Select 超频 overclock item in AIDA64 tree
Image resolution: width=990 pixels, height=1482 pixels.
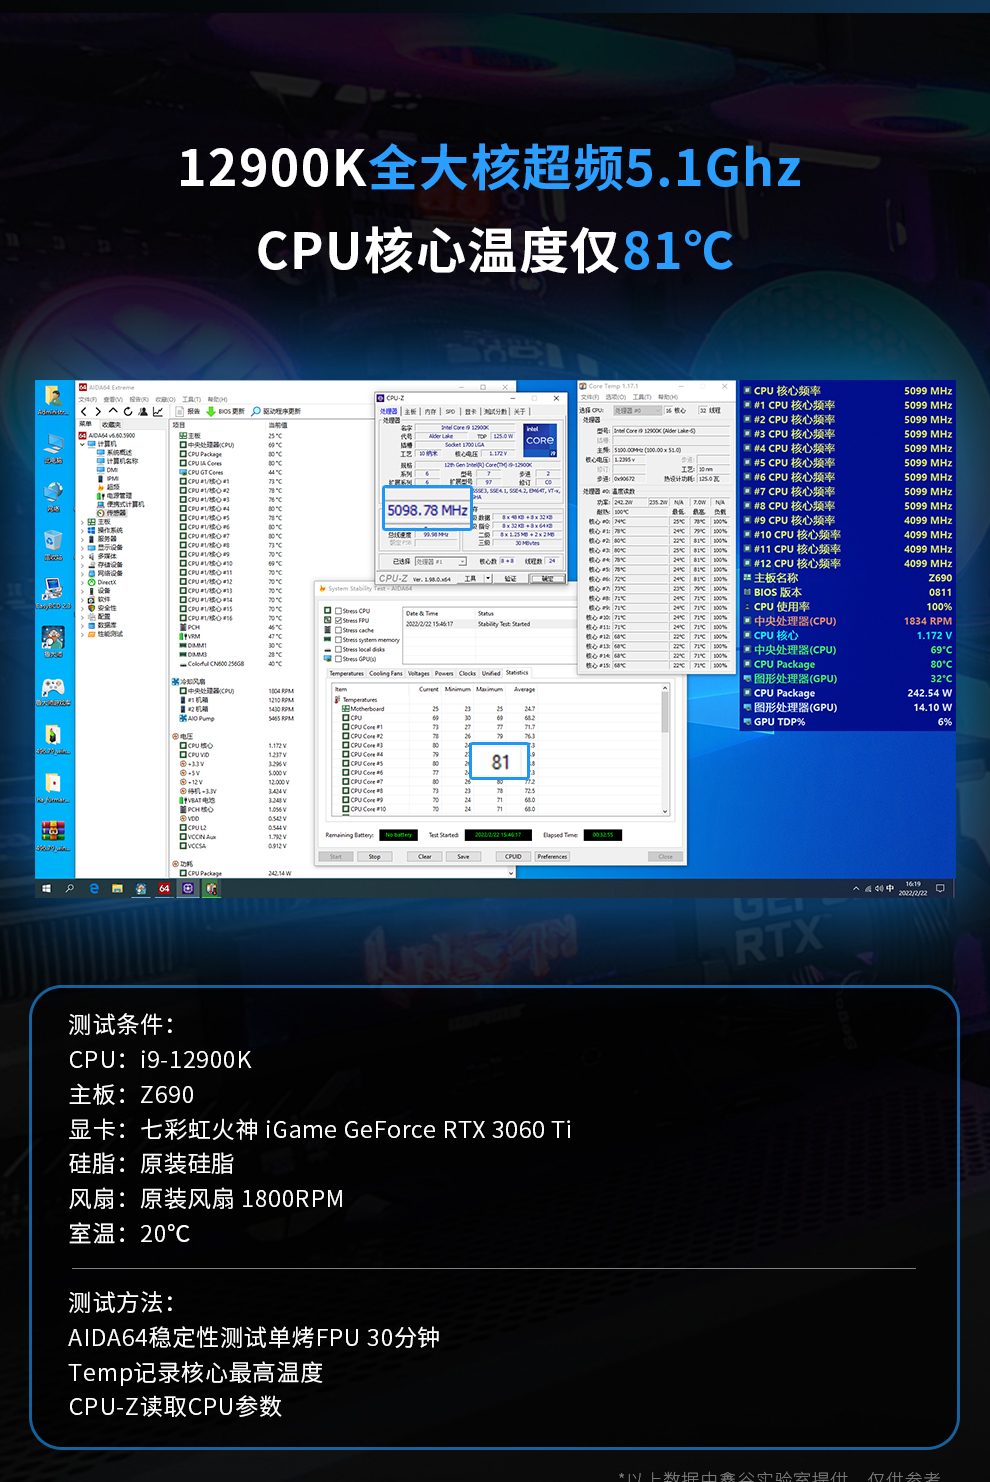point(110,487)
